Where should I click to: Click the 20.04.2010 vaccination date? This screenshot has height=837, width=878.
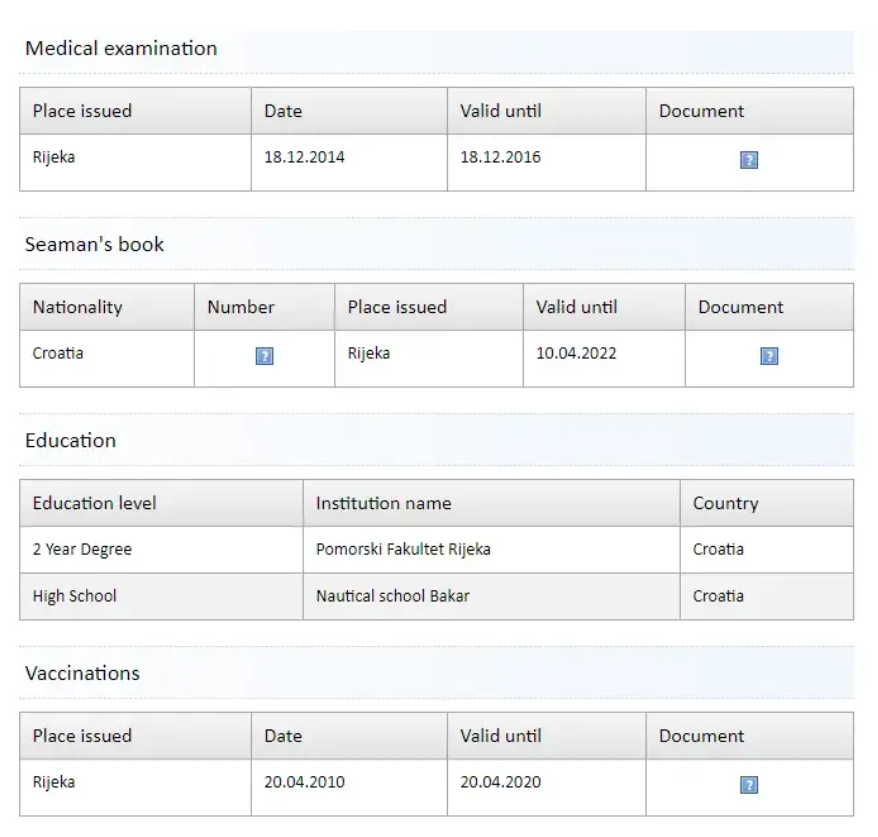[304, 782]
